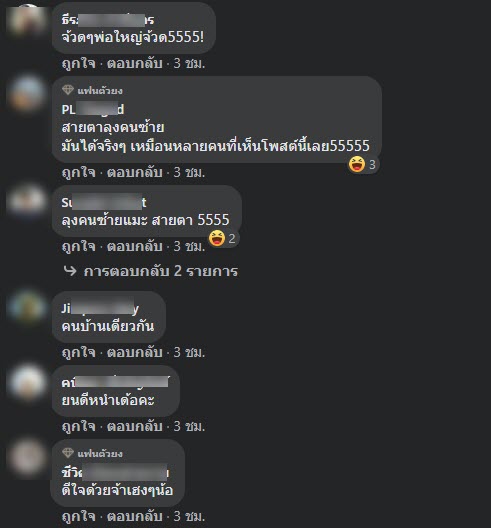491x528 pixels.
Task: Open profile name link starting with Ji
Action: [x=100, y=308]
